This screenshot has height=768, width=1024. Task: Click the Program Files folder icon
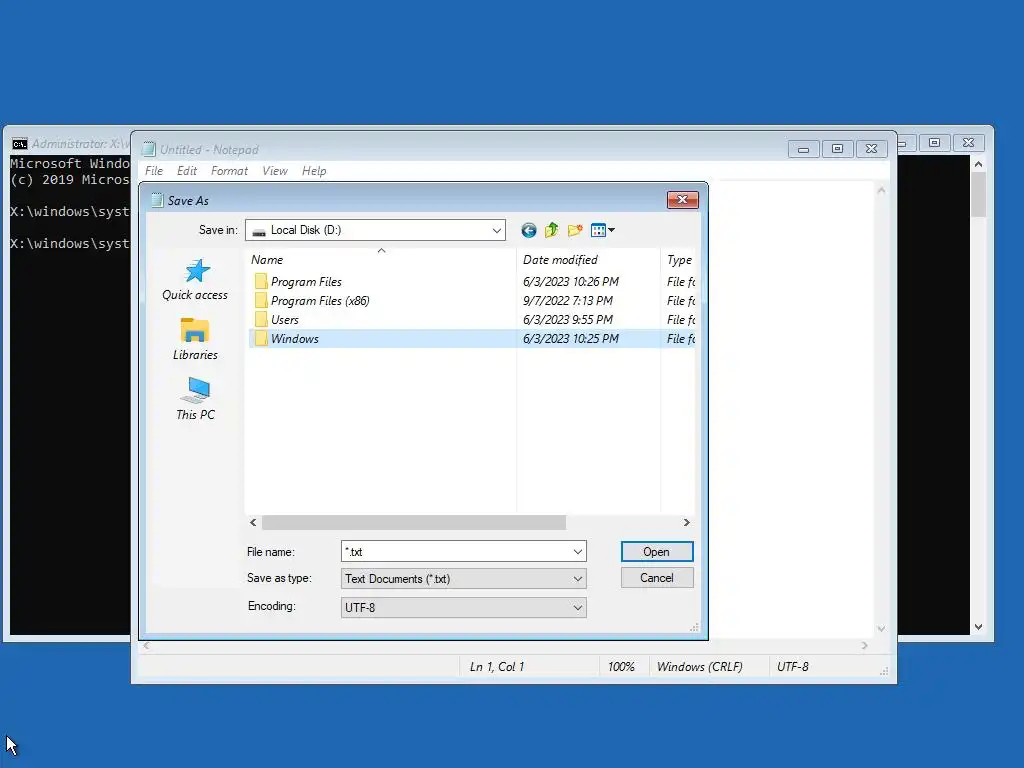point(261,281)
